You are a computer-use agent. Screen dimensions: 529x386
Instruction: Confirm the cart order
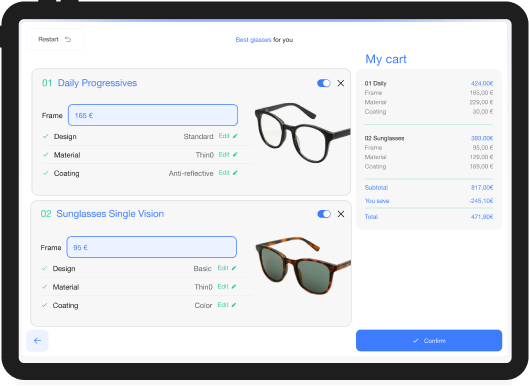tap(429, 340)
